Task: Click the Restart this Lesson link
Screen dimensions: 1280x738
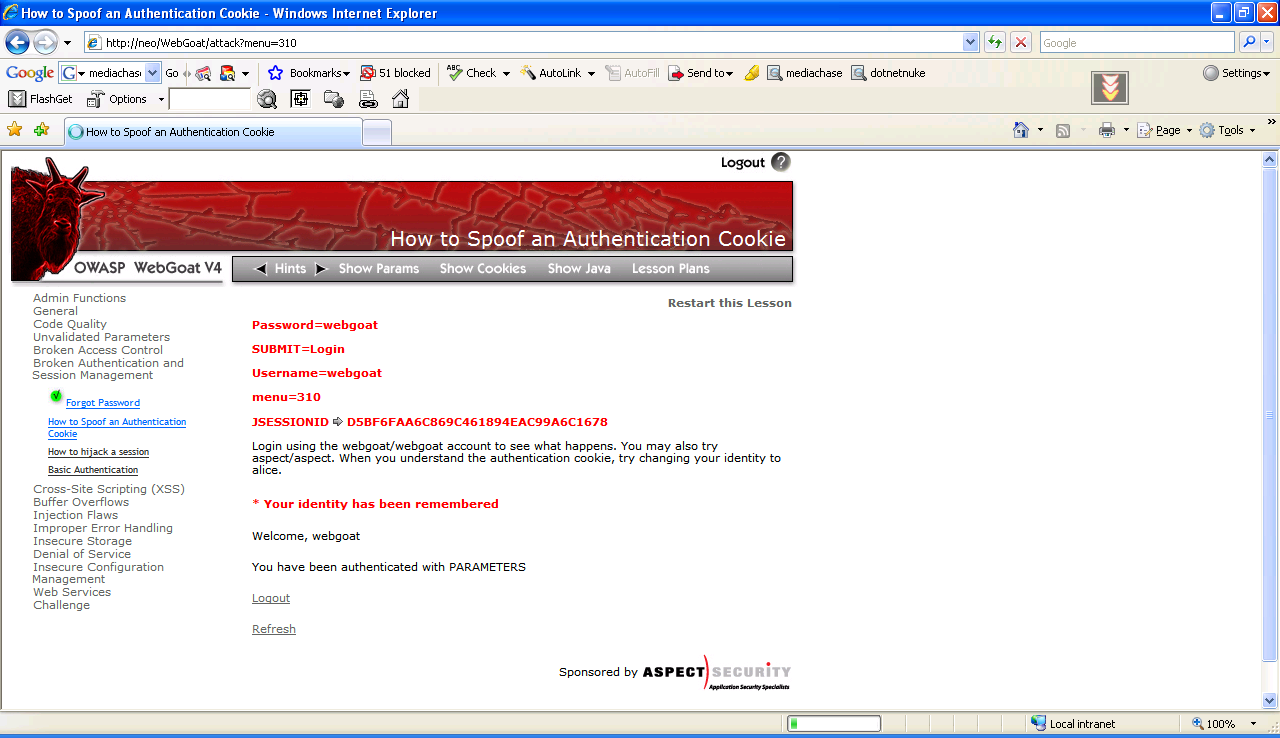Action: point(729,303)
